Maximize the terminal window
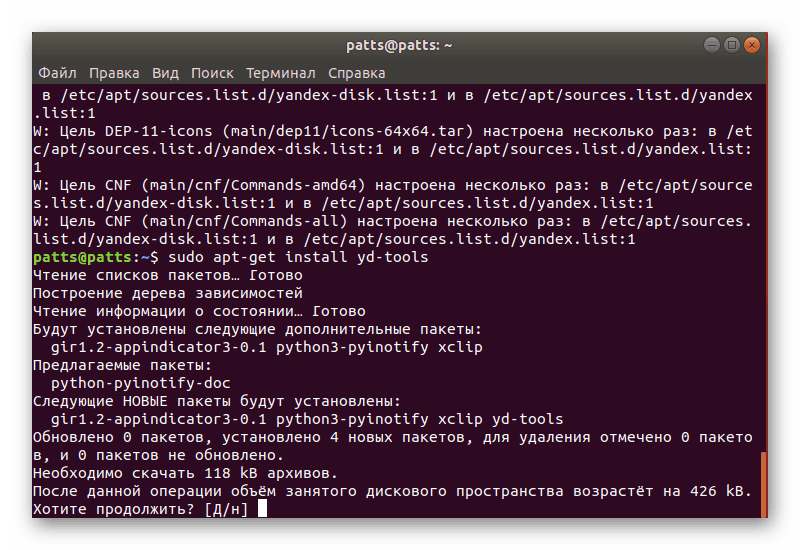 732,45
